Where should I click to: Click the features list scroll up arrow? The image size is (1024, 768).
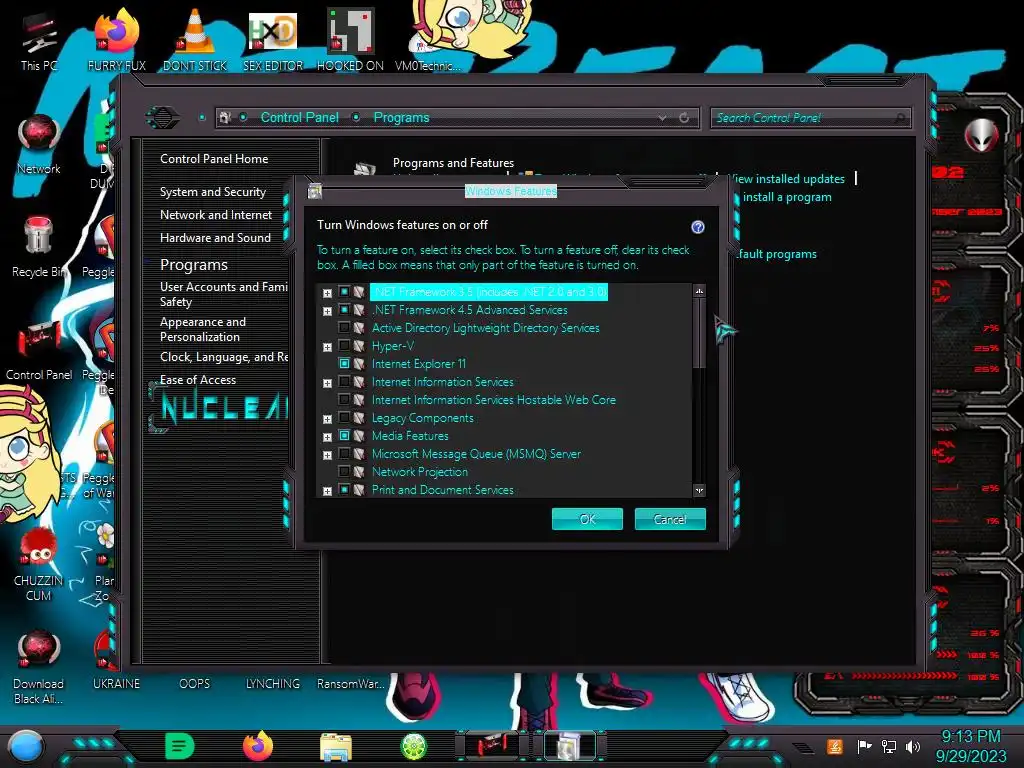coord(699,291)
